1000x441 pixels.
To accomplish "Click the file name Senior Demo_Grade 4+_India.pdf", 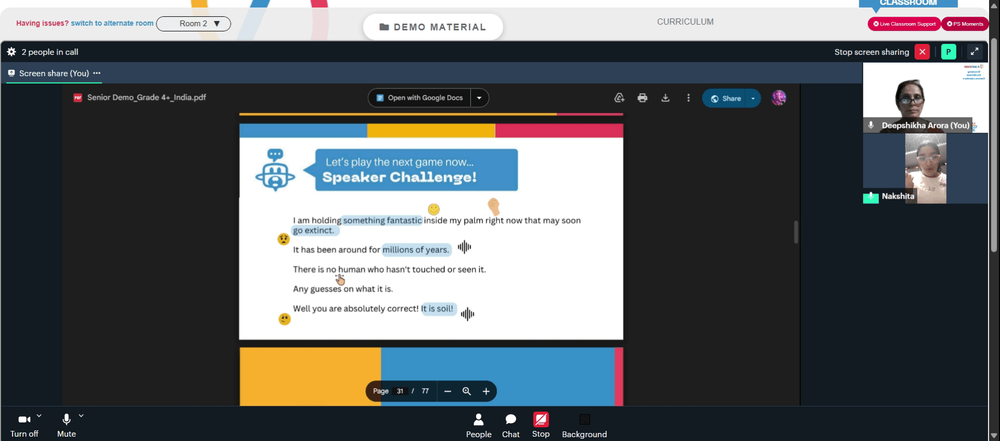I will 147,98.
